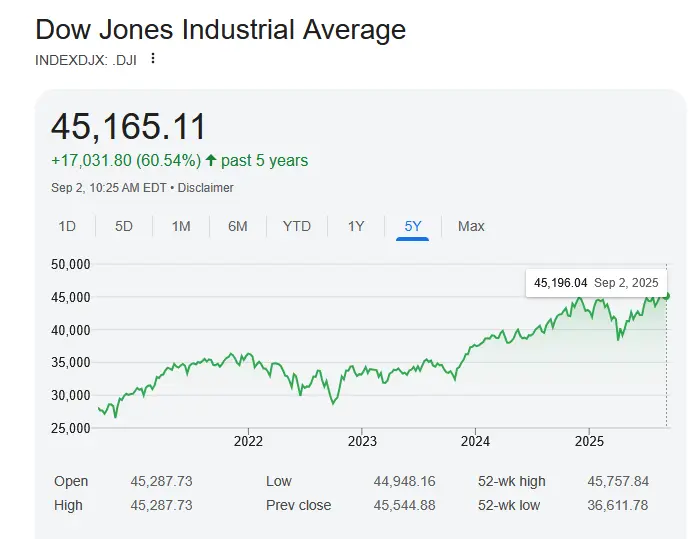This screenshot has width=697, height=539.
Task: Click the green up arrow indicator
Action: point(211,160)
